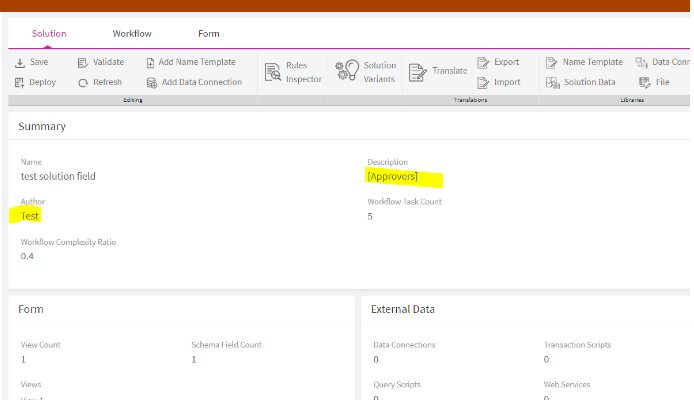694x411 pixels.
Task: Click the Import label
Action: pos(507,82)
